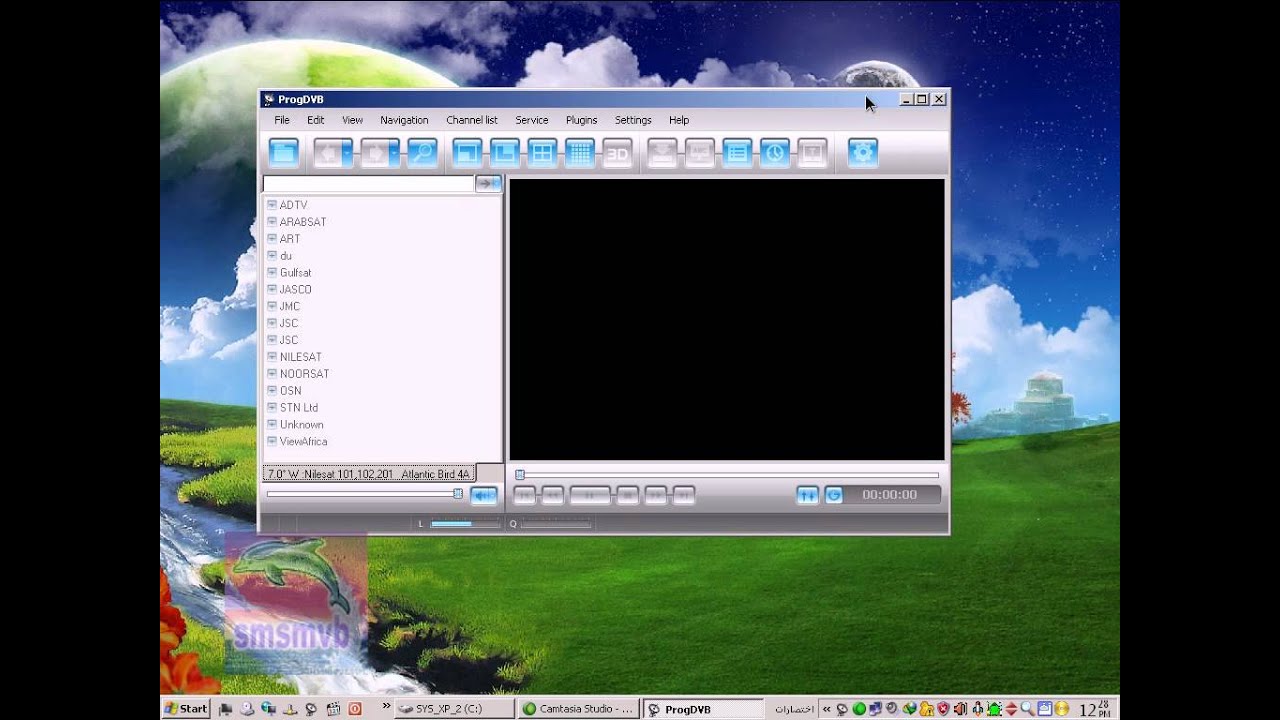Click the ProgDVB taskbar button
Screen dimensions: 1280x720
click(x=702, y=709)
